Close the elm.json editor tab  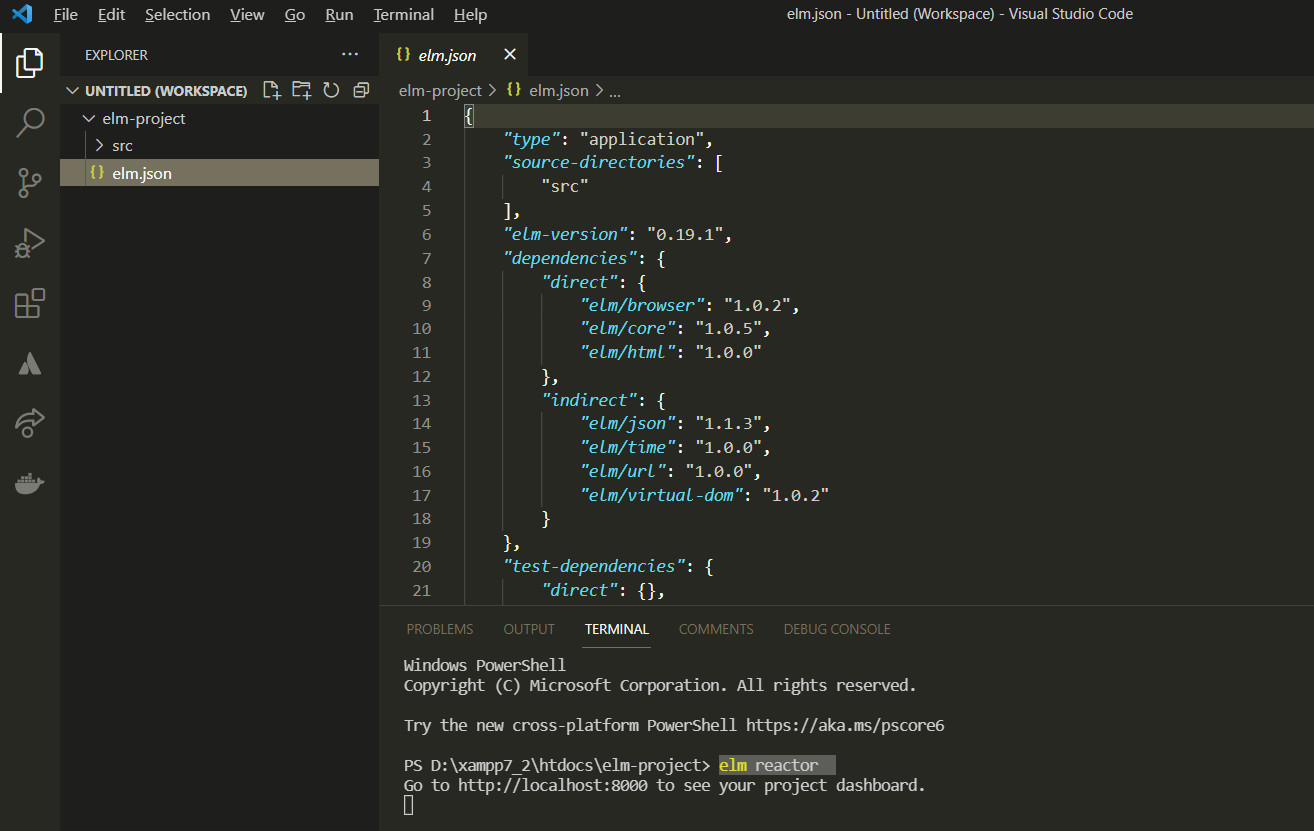click(x=510, y=55)
